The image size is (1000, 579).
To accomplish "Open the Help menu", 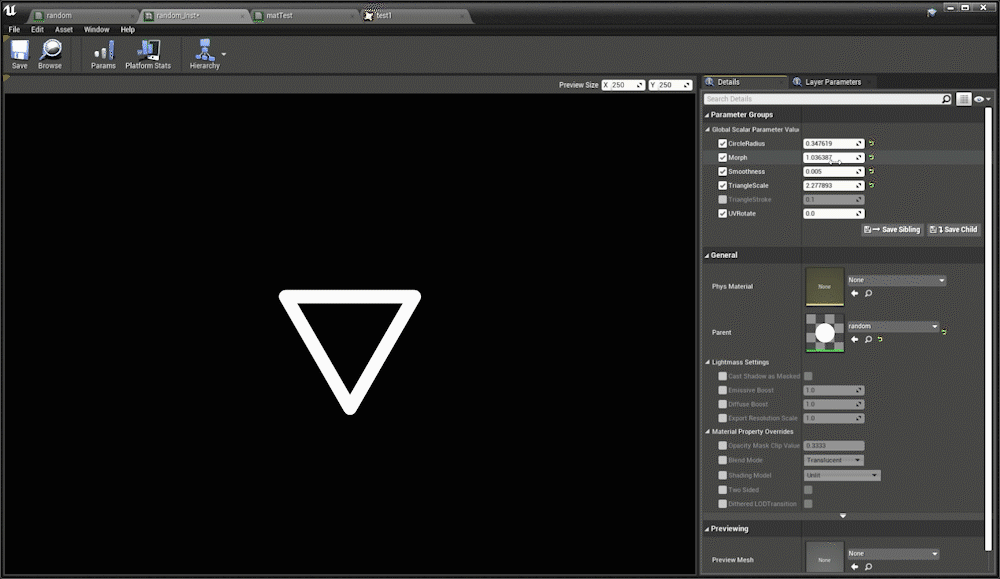I will [x=128, y=29].
